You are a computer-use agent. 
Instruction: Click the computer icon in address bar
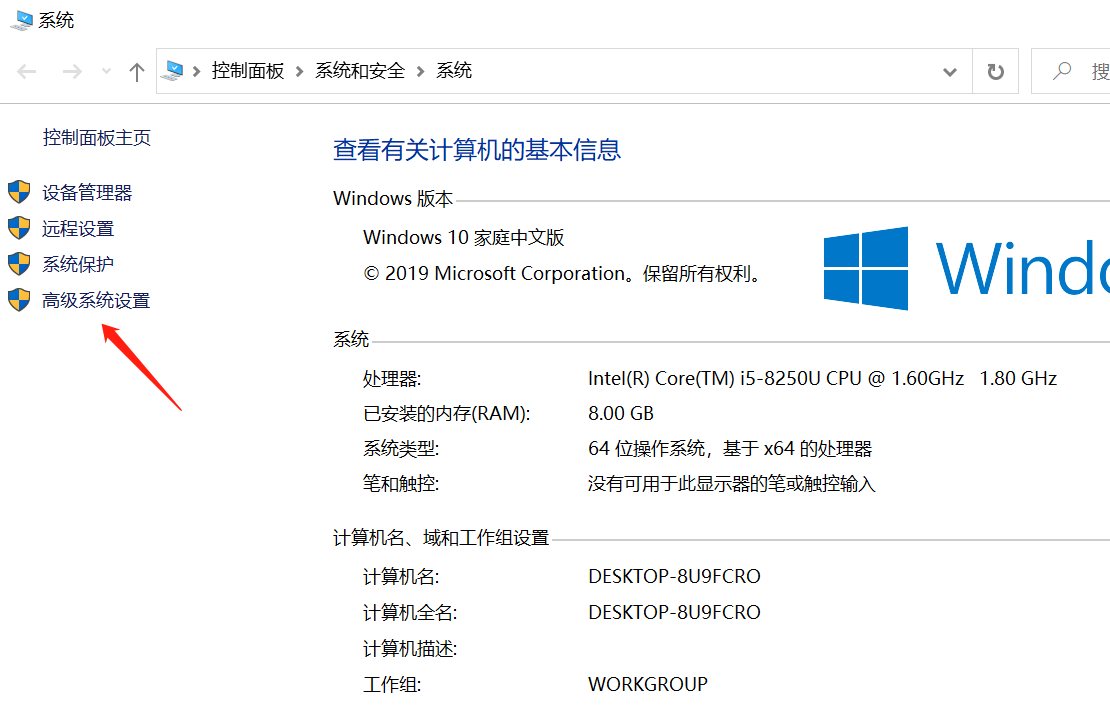point(173,71)
